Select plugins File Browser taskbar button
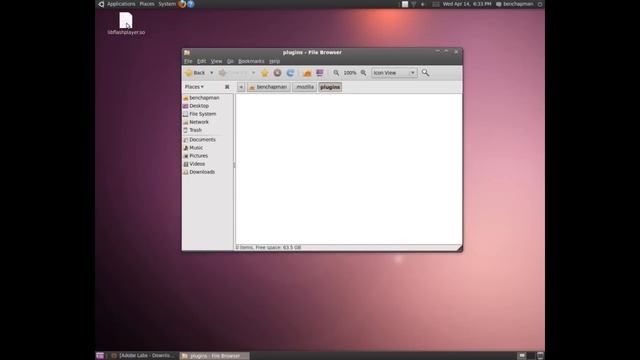 tap(215, 356)
